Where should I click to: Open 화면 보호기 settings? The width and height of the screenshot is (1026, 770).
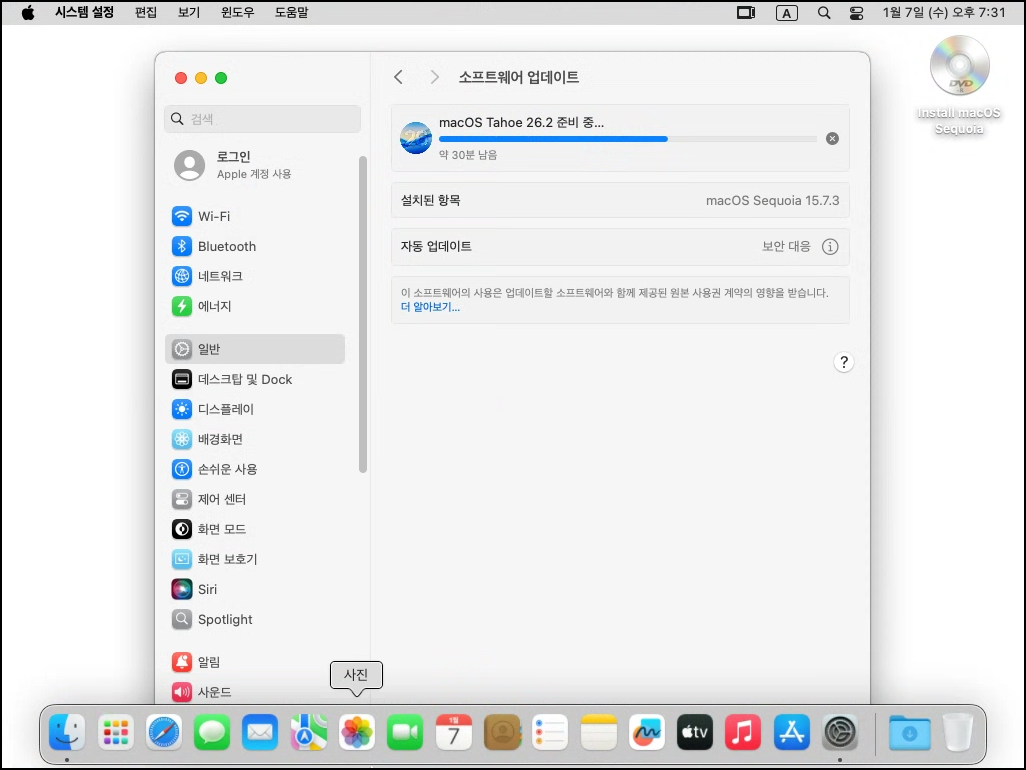click(x=255, y=559)
